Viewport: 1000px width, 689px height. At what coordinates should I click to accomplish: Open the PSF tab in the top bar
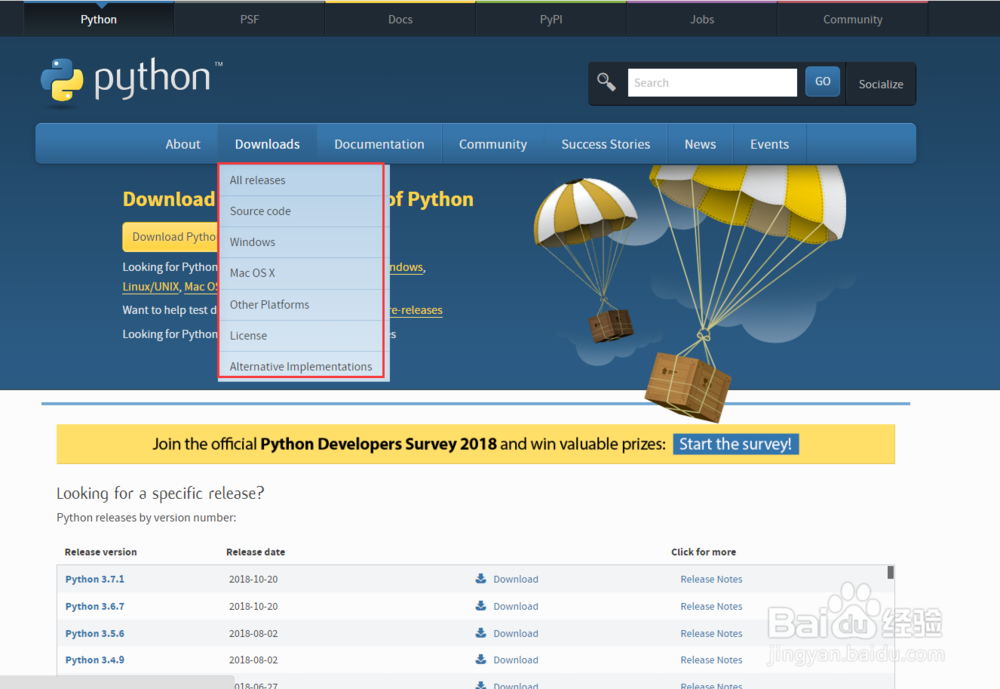tap(249, 19)
